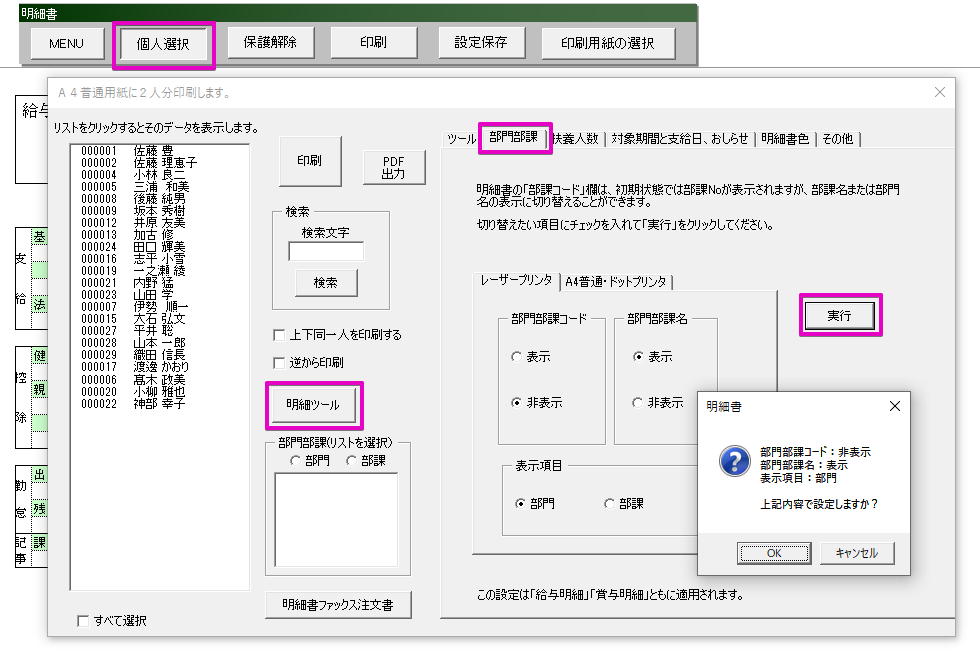
Task: Tick the すべて選択 checkbox
Action: 83,621
